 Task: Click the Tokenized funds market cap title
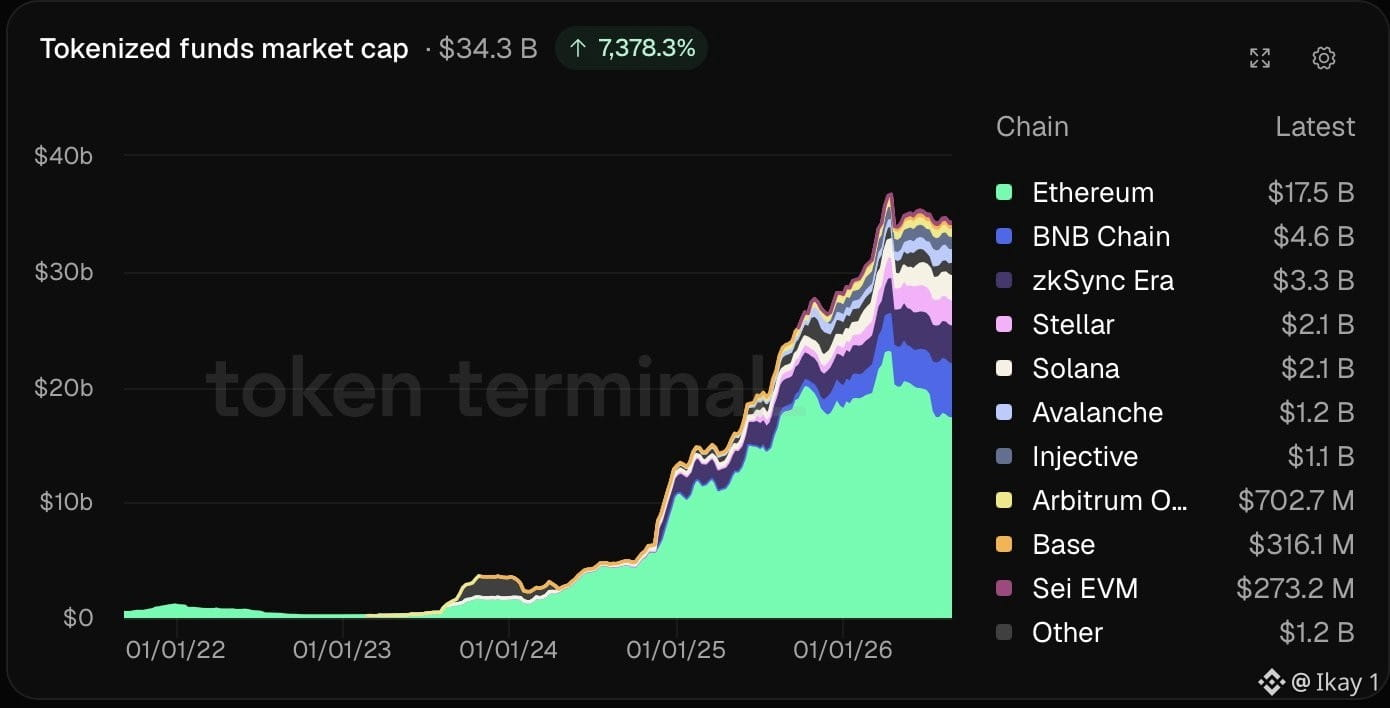pyautogui.click(x=224, y=49)
